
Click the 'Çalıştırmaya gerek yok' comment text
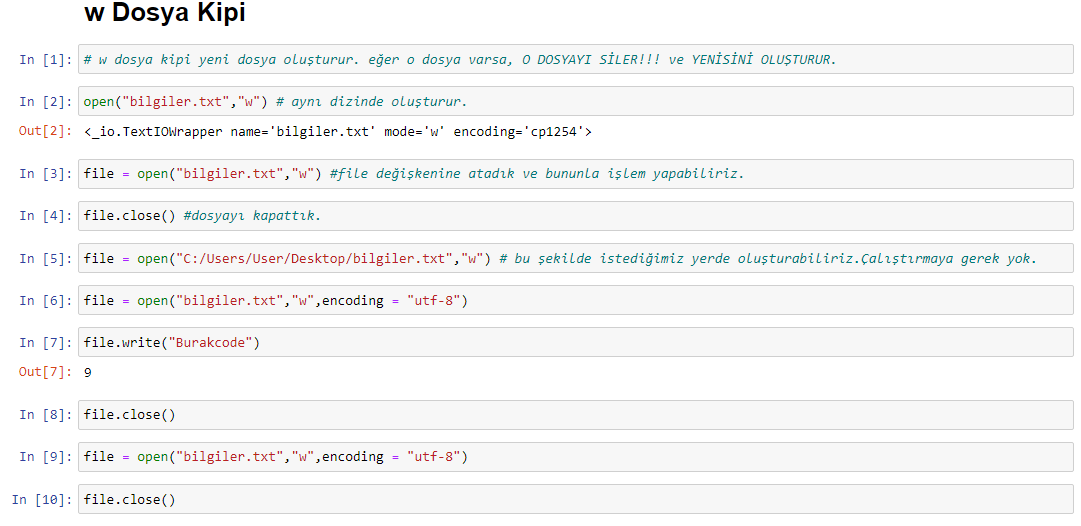950,259
